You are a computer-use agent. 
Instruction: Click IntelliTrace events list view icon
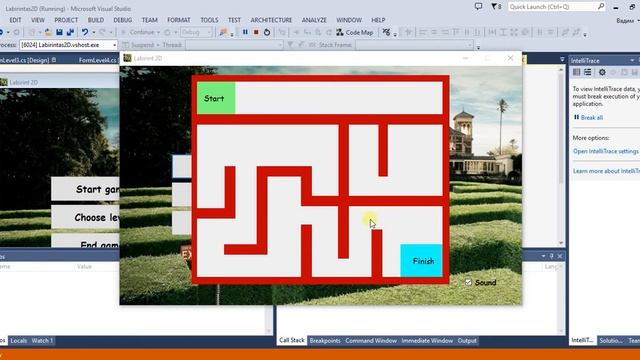click(x=576, y=72)
